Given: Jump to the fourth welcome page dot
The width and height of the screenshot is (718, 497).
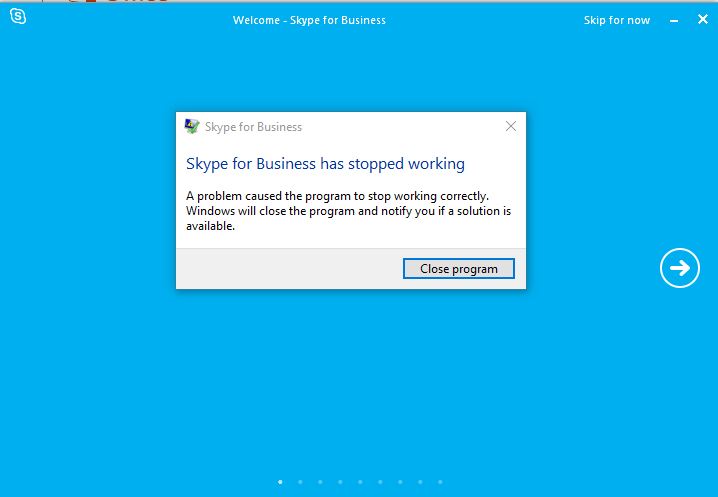Looking at the screenshot, I should pos(340,482).
